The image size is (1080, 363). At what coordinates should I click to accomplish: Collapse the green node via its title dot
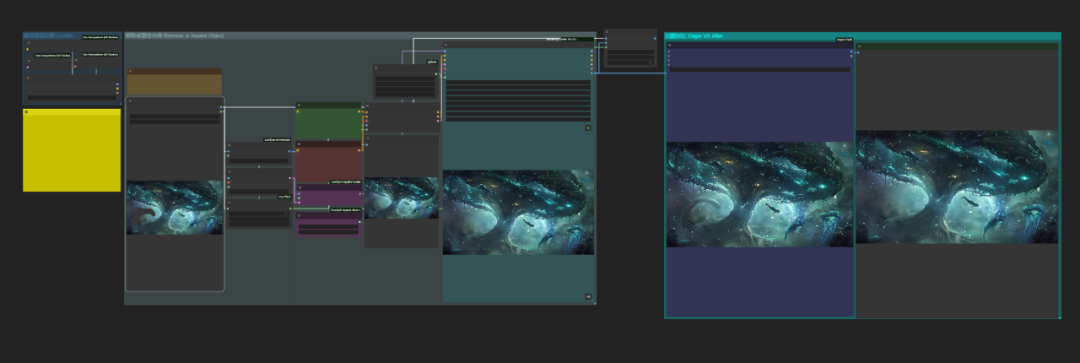299,105
